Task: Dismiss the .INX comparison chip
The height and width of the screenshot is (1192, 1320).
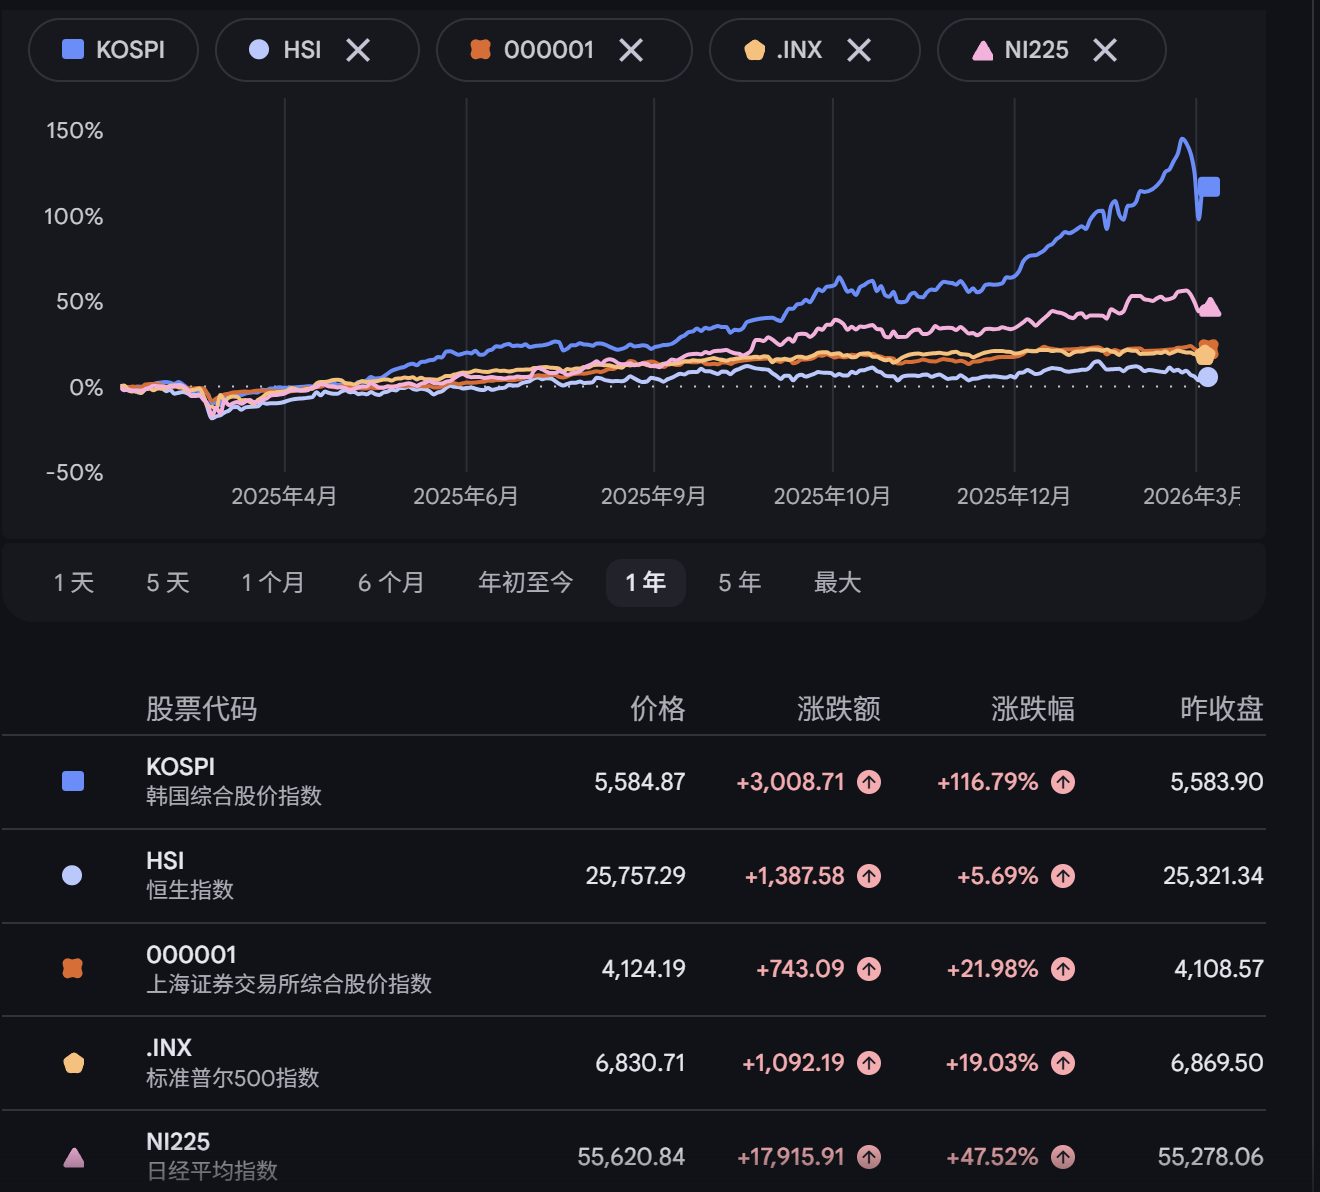Action: coord(859,49)
